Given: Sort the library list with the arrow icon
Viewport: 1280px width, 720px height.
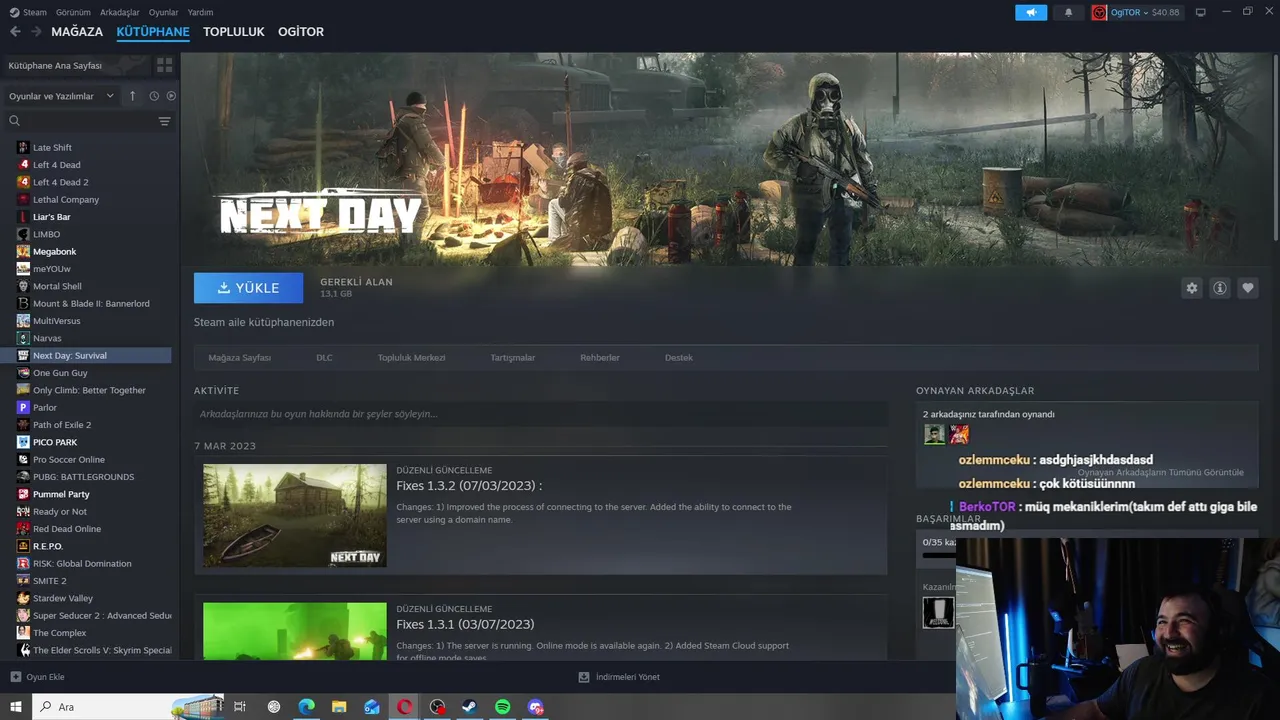Looking at the screenshot, I should pos(132,96).
